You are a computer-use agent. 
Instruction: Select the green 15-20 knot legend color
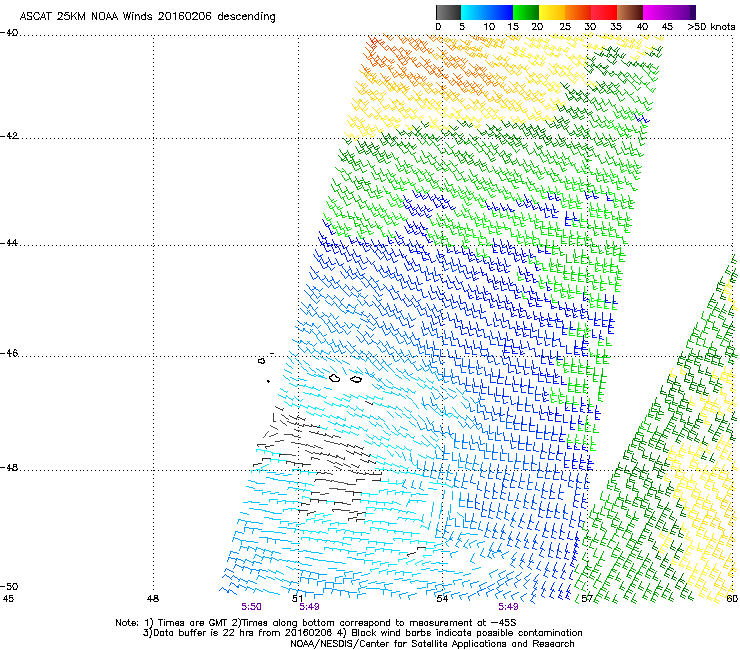[526, 12]
